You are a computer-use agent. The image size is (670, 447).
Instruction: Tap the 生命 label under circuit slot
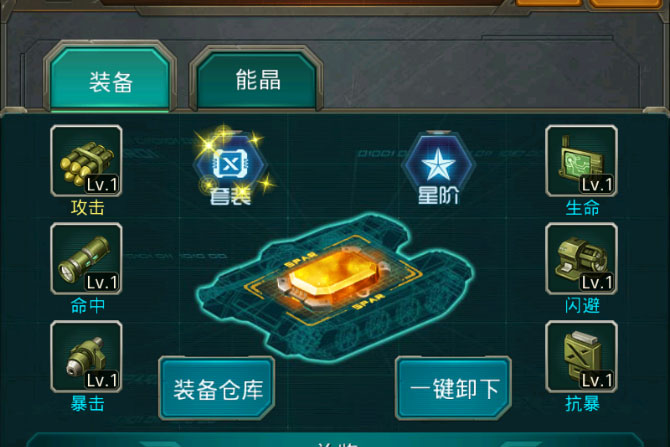pyautogui.click(x=582, y=208)
